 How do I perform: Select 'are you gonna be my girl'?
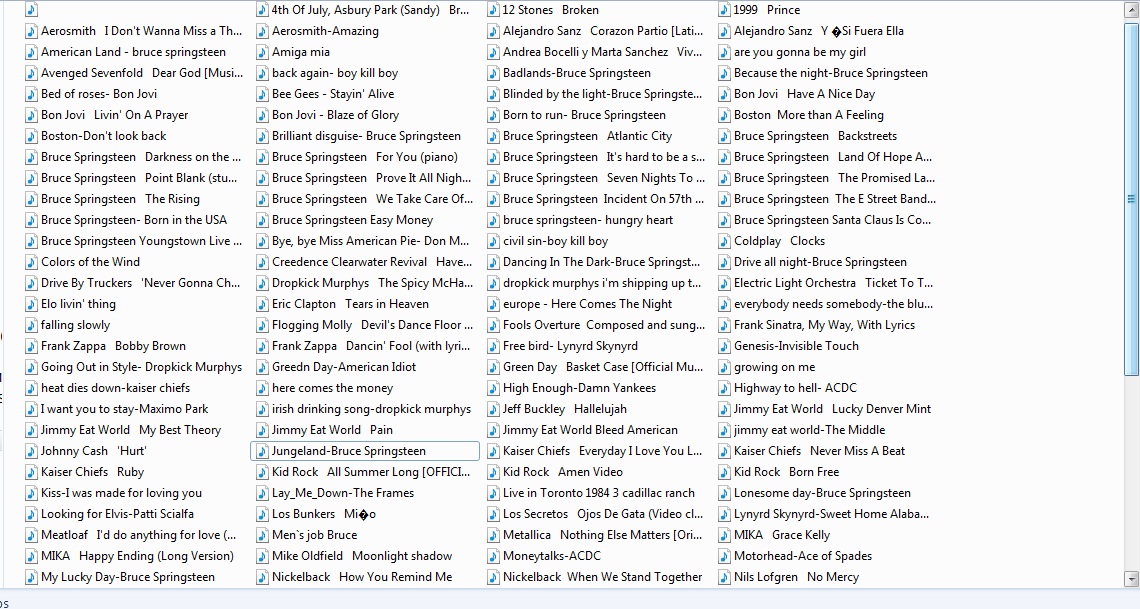(800, 52)
